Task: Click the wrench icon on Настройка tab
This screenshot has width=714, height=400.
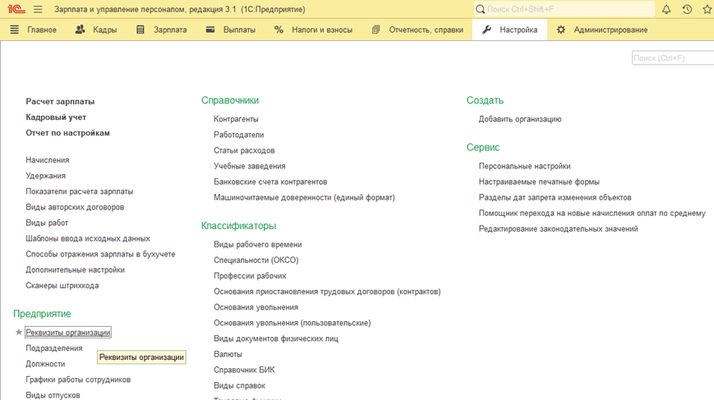Action: (487, 29)
